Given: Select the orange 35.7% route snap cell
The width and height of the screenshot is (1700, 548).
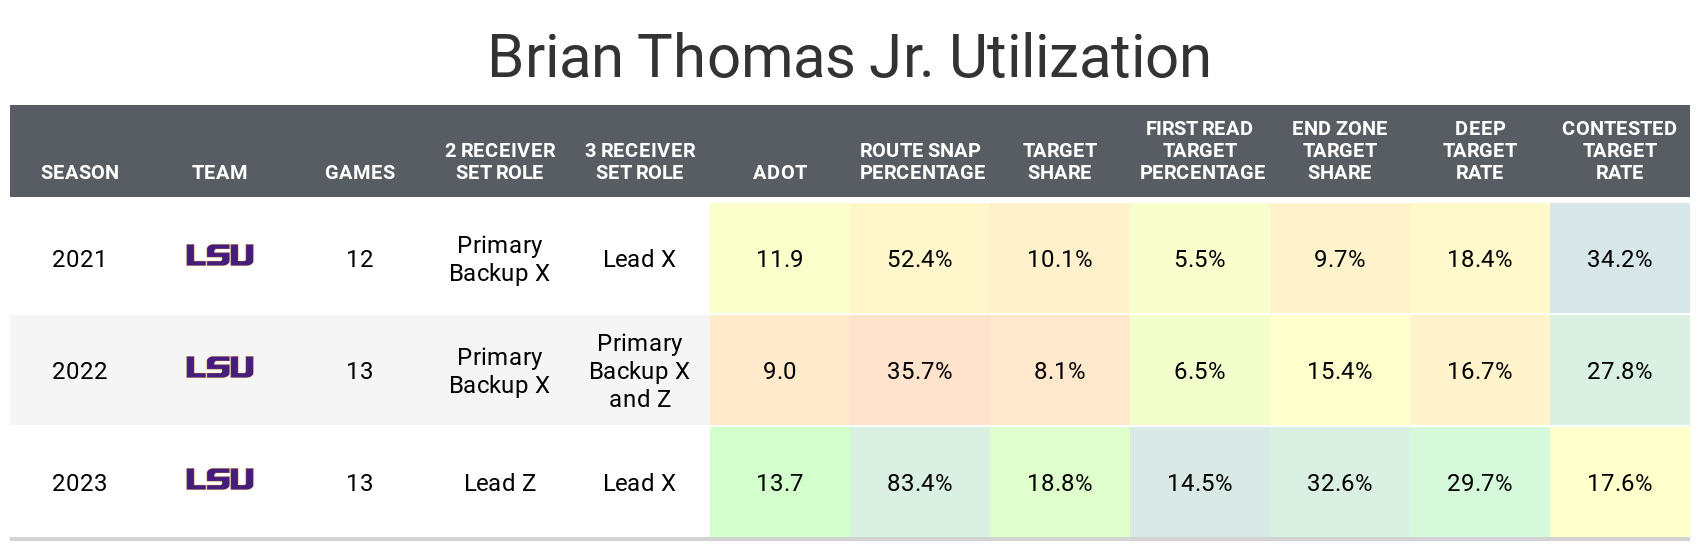Looking at the screenshot, I should point(920,371).
